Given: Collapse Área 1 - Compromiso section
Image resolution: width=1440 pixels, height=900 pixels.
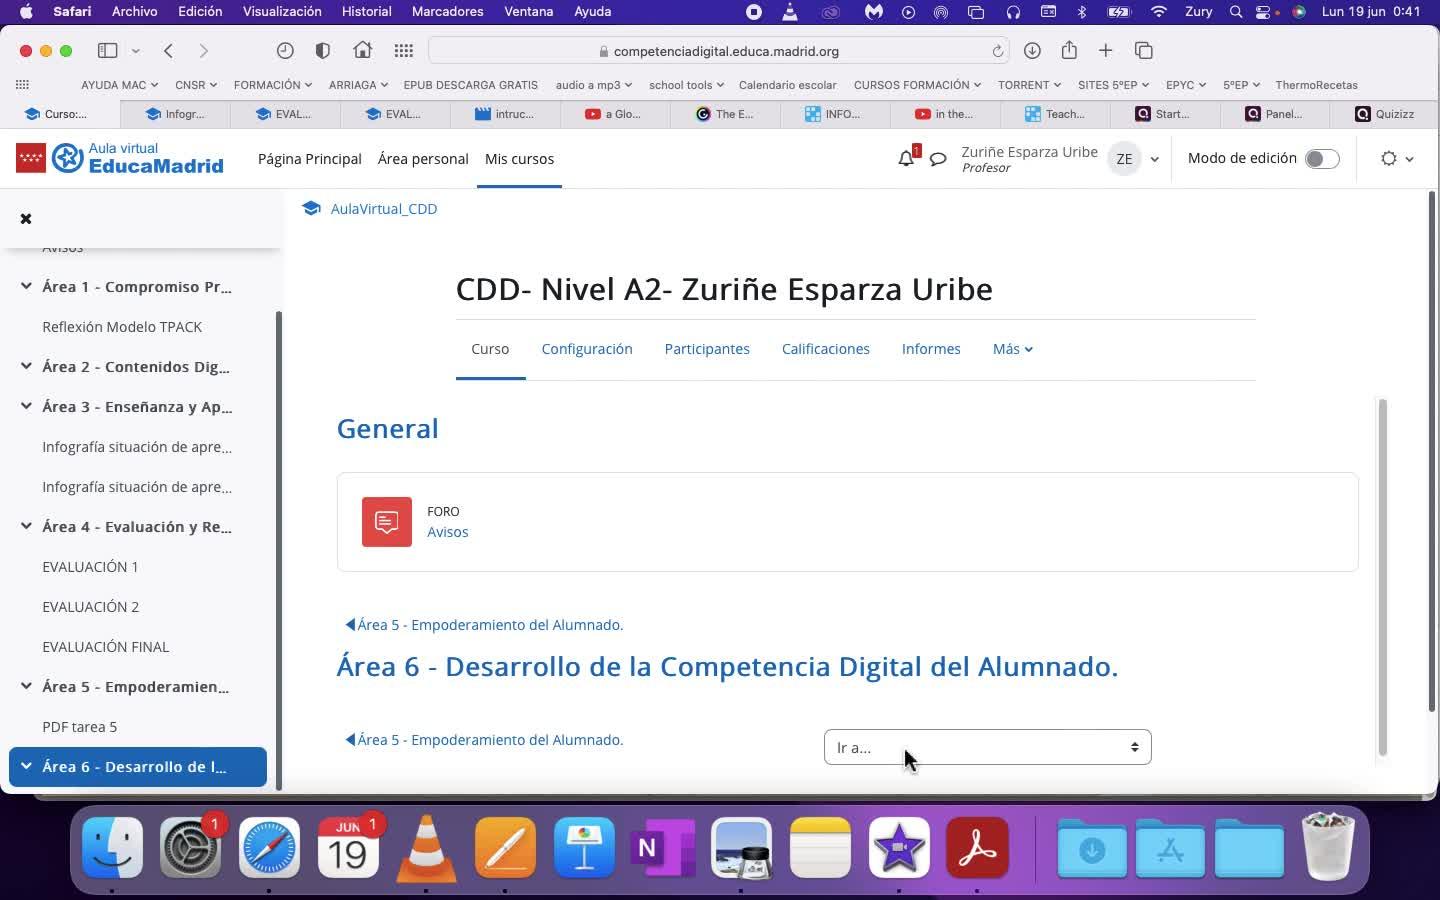Looking at the screenshot, I should coord(26,286).
